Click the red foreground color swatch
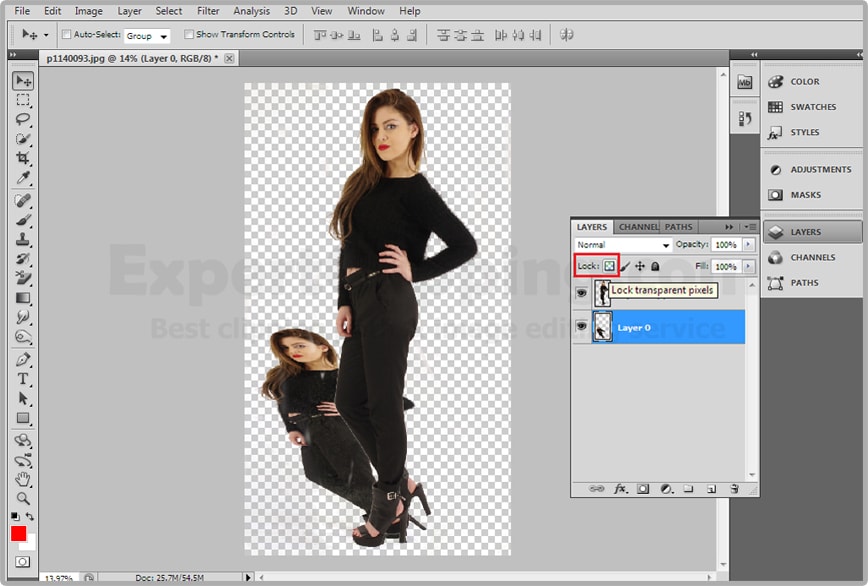The image size is (868, 586). [19, 533]
